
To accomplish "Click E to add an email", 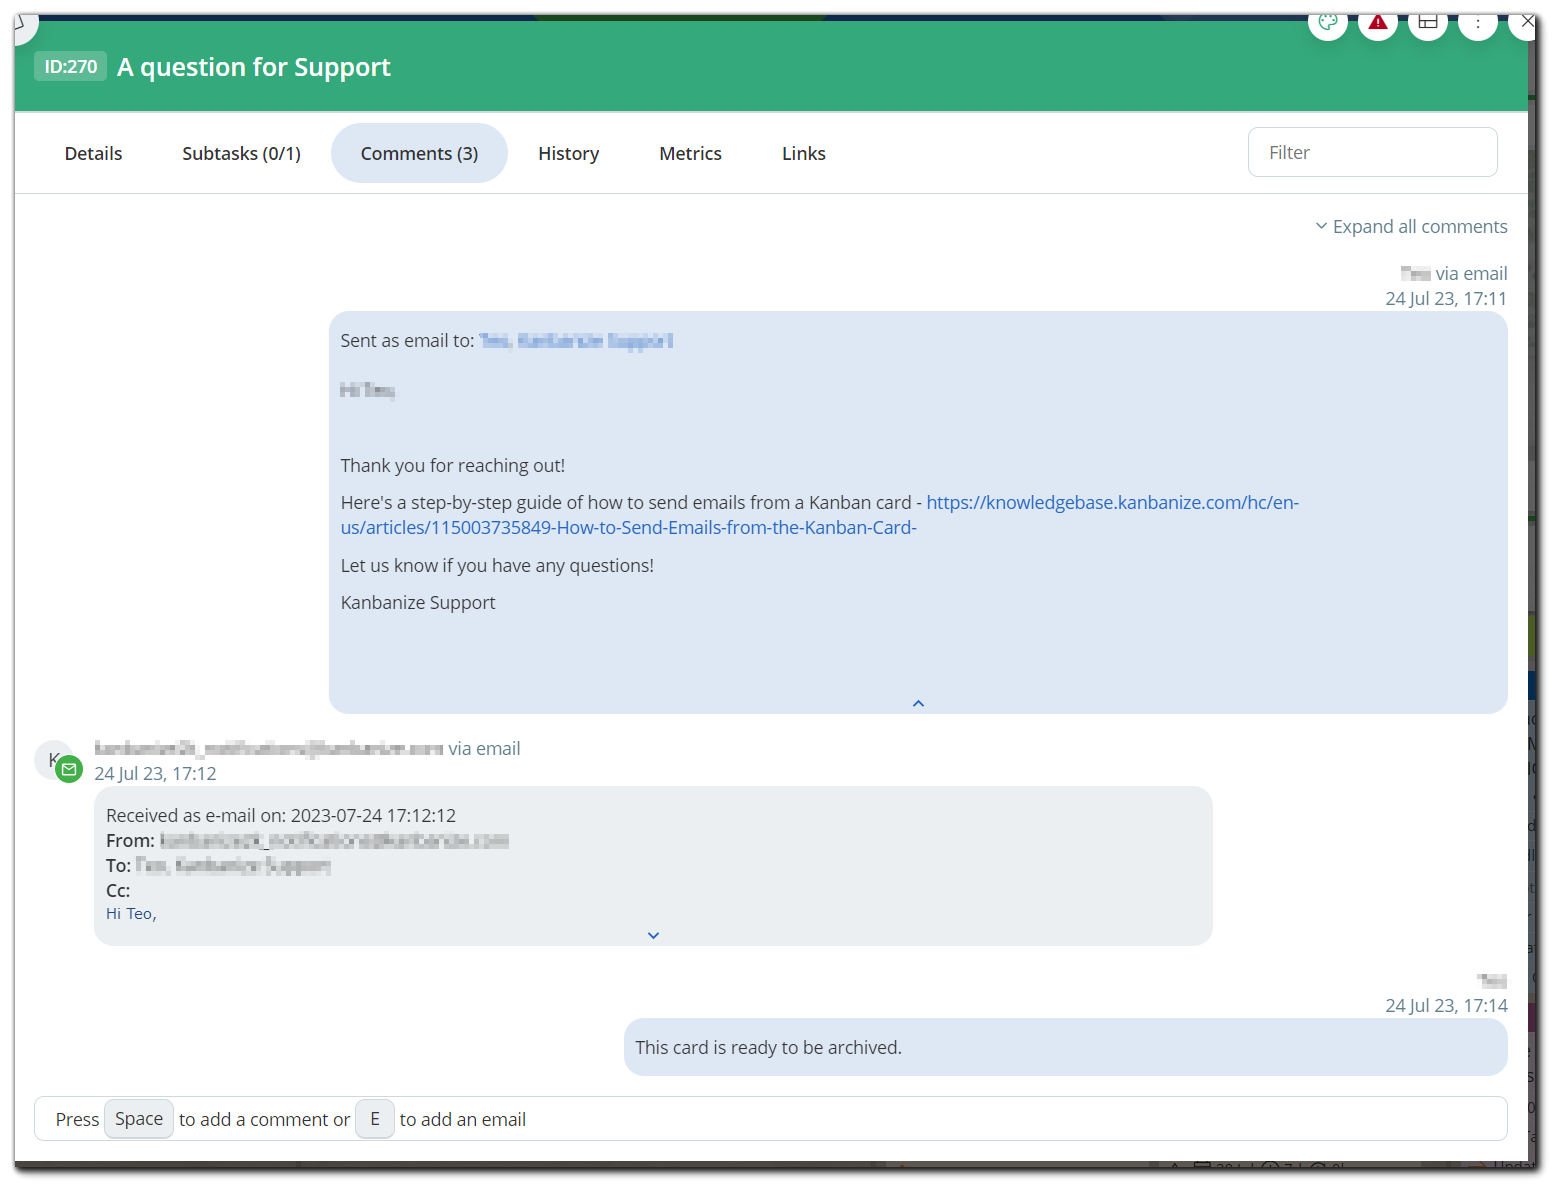I will [375, 1119].
